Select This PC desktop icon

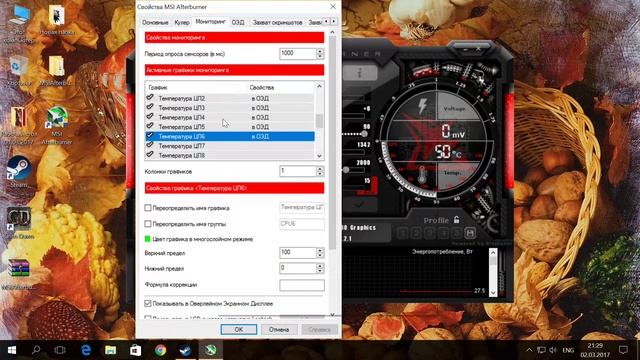coord(18,22)
